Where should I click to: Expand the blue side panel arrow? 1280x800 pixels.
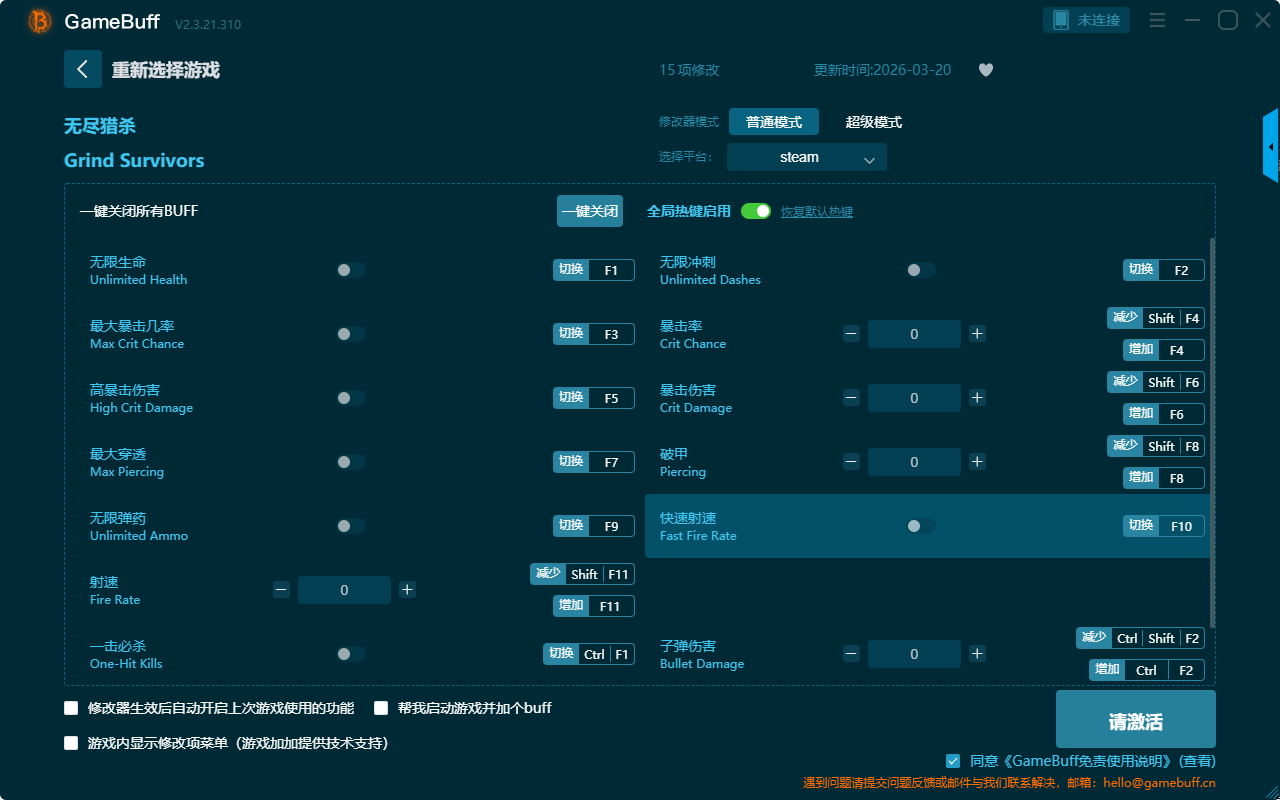[x=1271, y=147]
